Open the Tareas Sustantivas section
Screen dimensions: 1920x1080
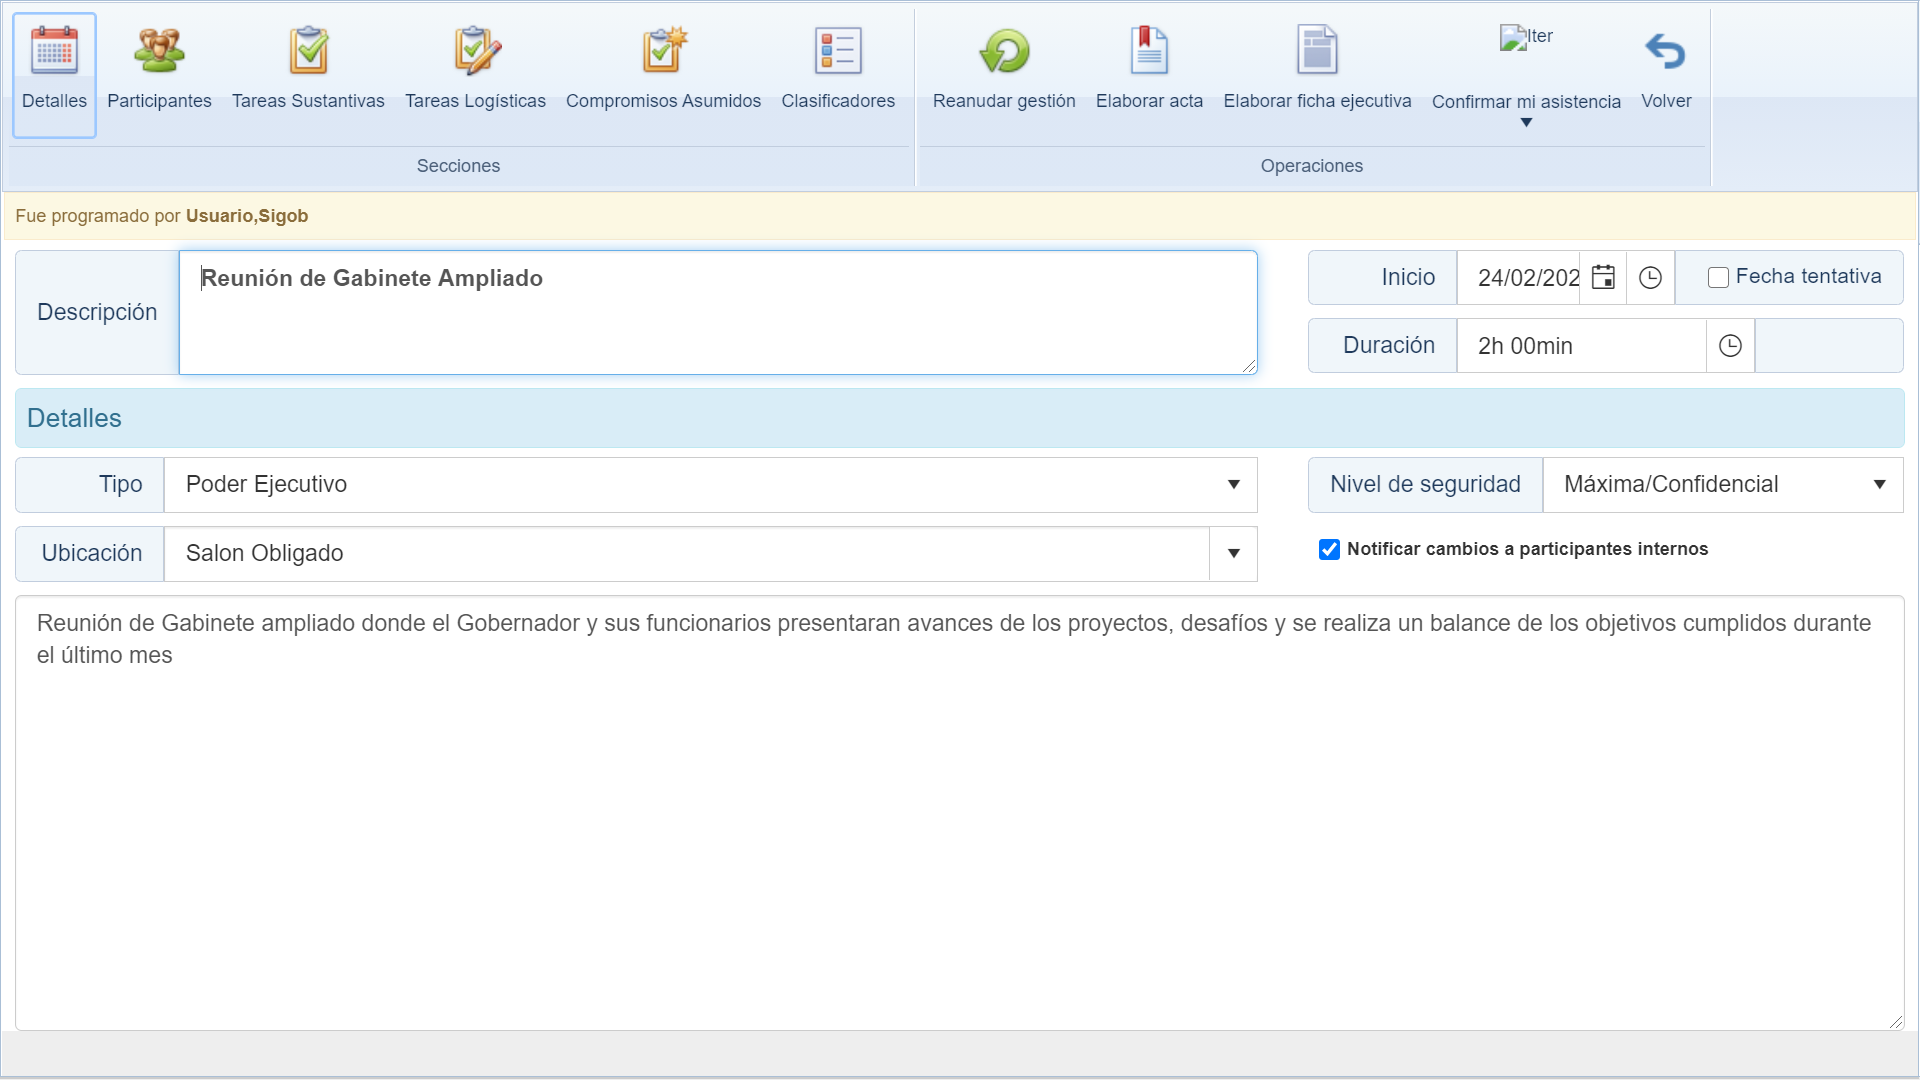click(308, 74)
